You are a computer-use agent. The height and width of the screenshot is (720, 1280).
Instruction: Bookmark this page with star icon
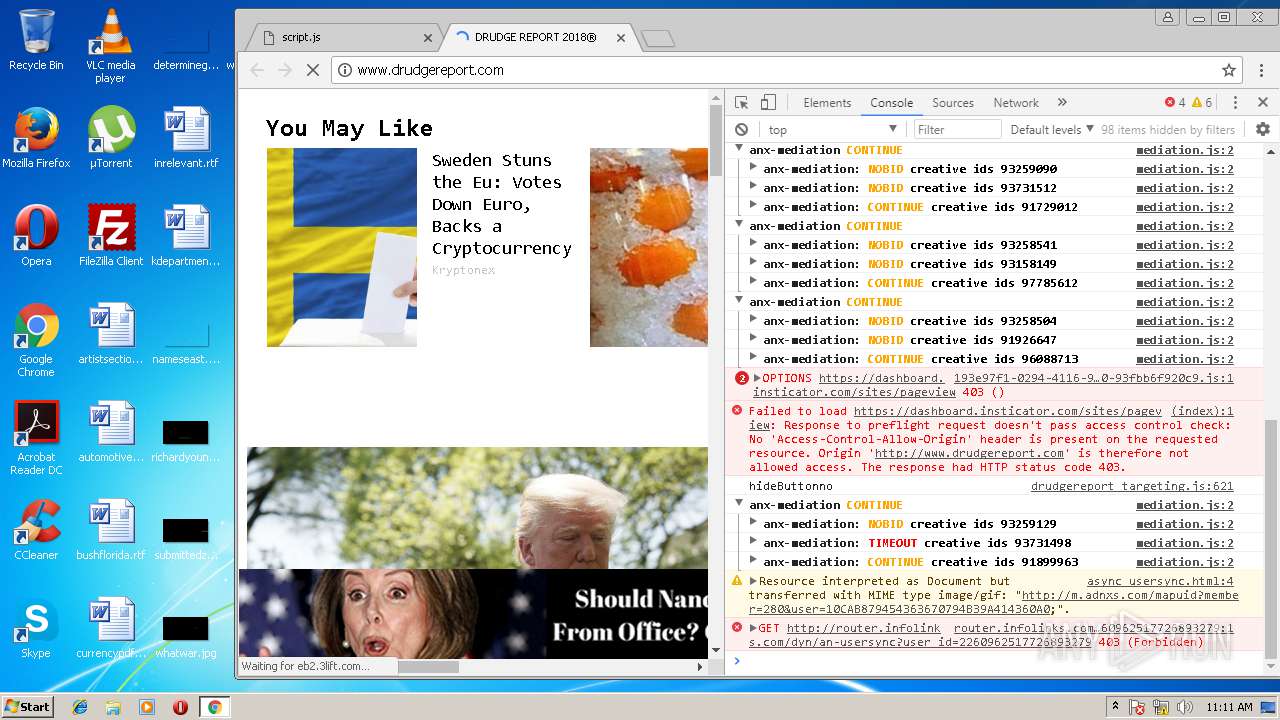click(x=1229, y=70)
